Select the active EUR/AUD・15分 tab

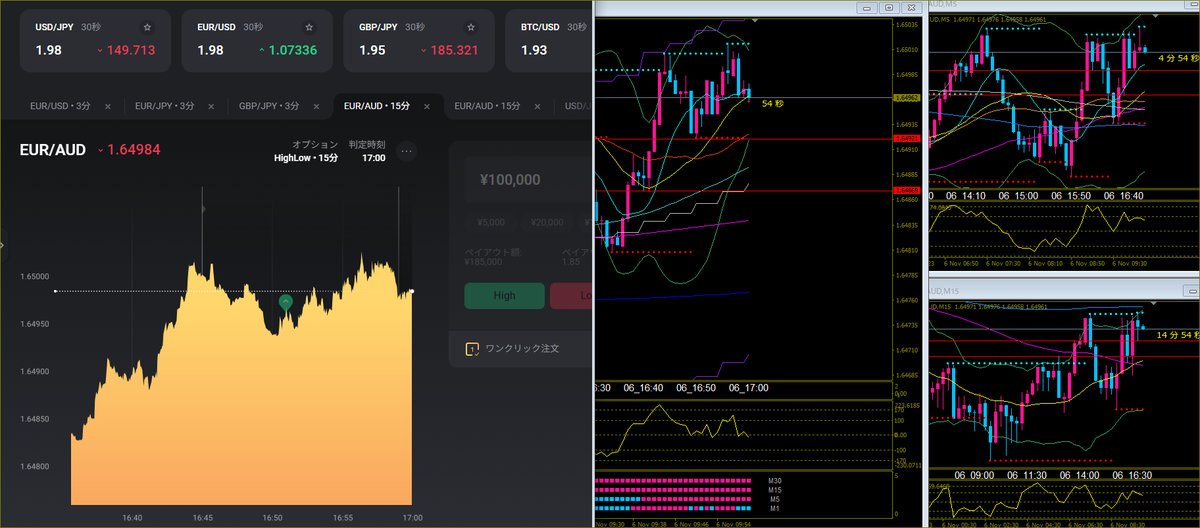point(376,106)
